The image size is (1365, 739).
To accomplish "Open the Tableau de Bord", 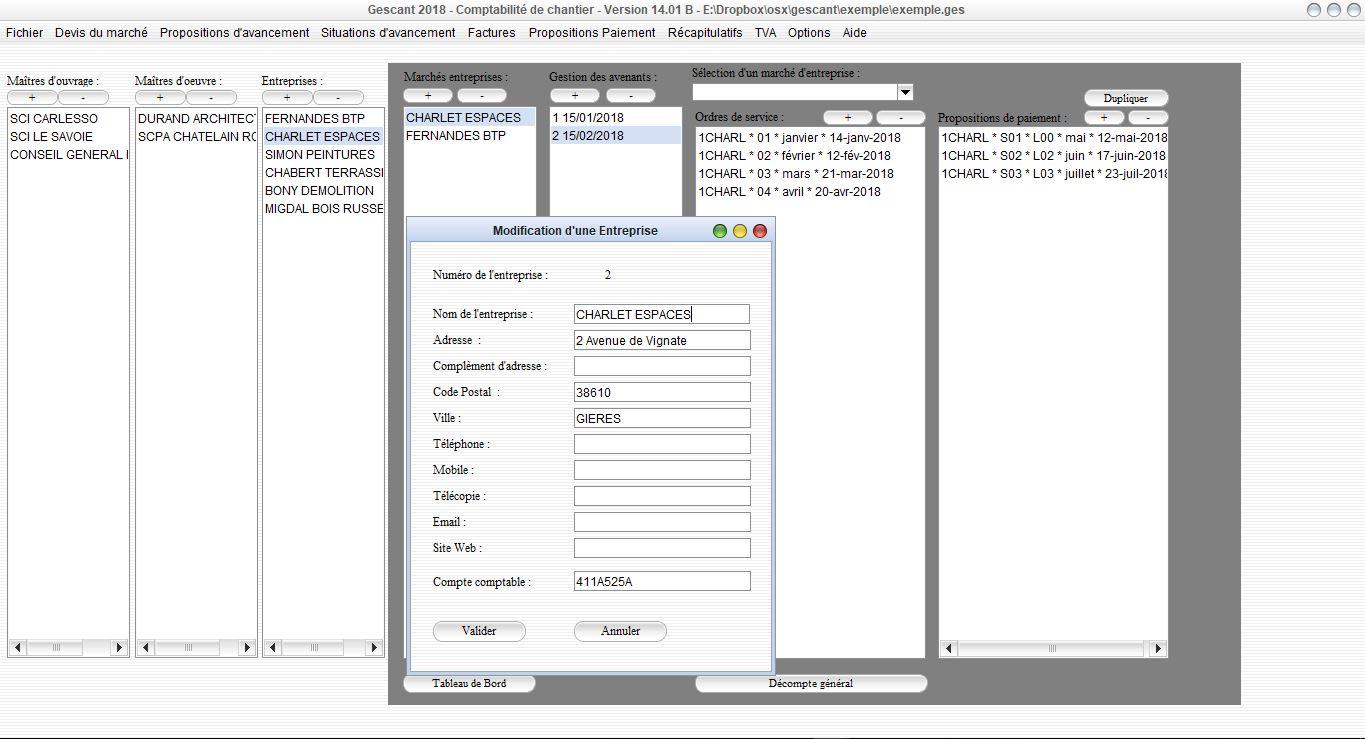I will (x=469, y=684).
